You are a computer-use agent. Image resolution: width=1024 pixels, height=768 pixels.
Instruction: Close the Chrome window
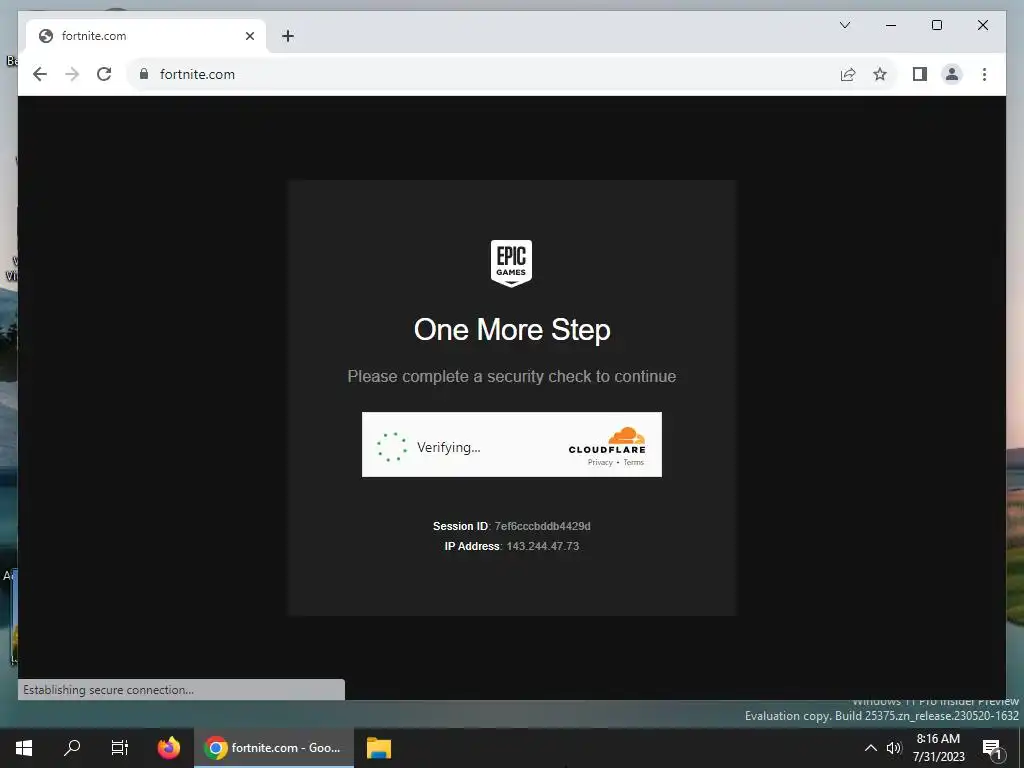982,25
